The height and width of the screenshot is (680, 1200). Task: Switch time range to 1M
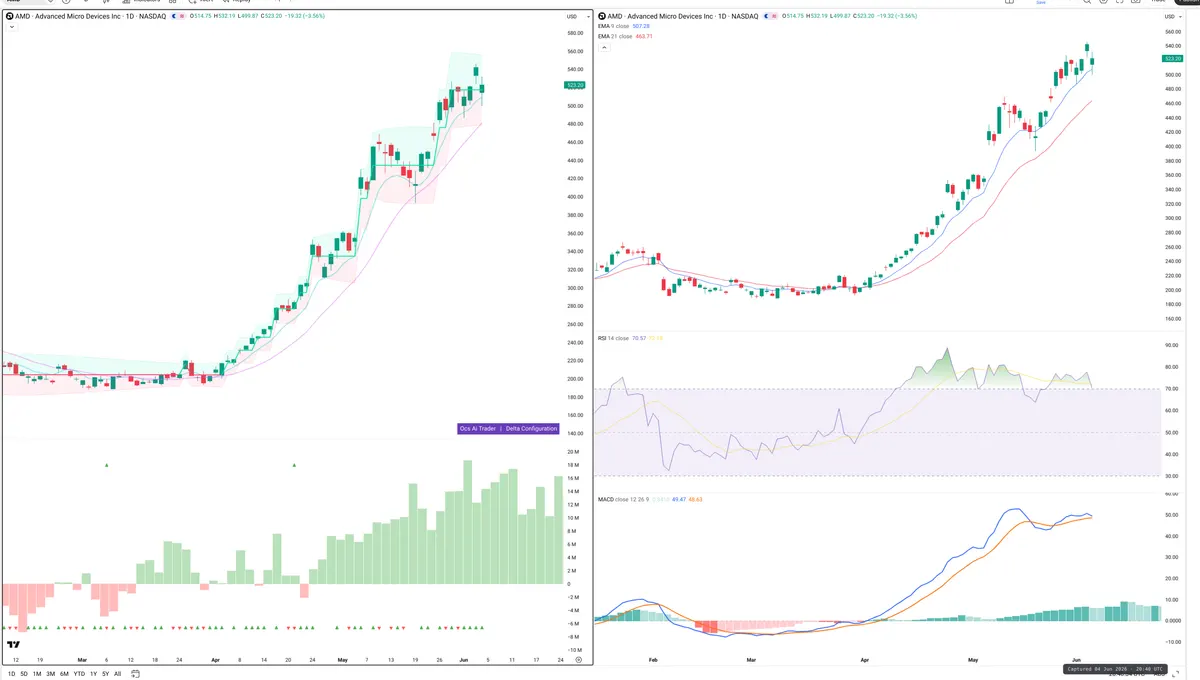tap(37, 674)
